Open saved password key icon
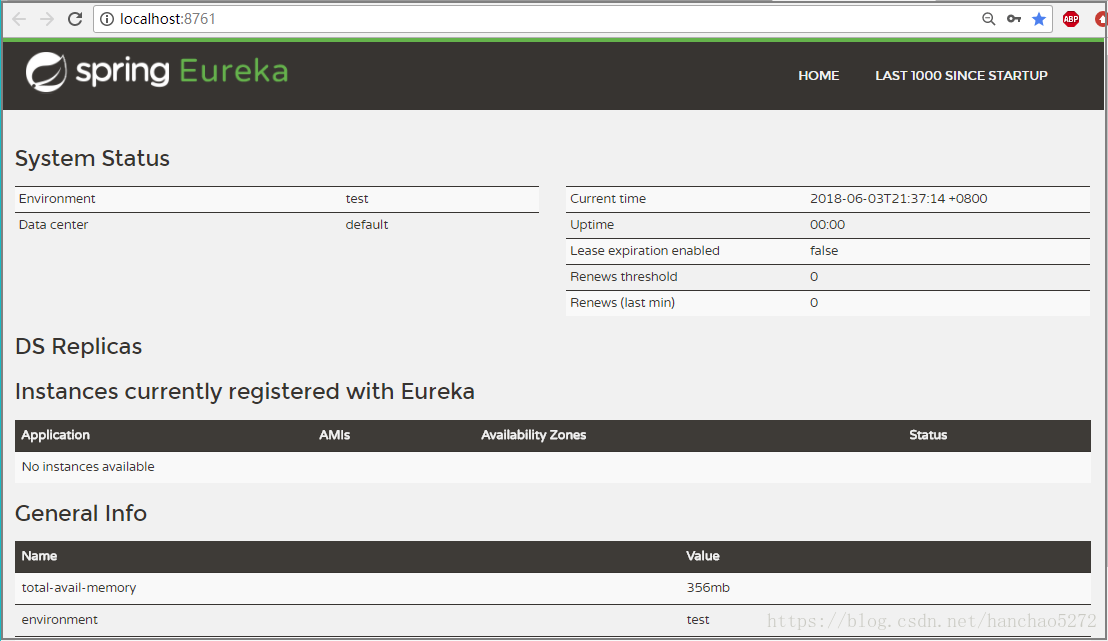Image resolution: width=1108 pixels, height=641 pixels. coord(1014,19)
